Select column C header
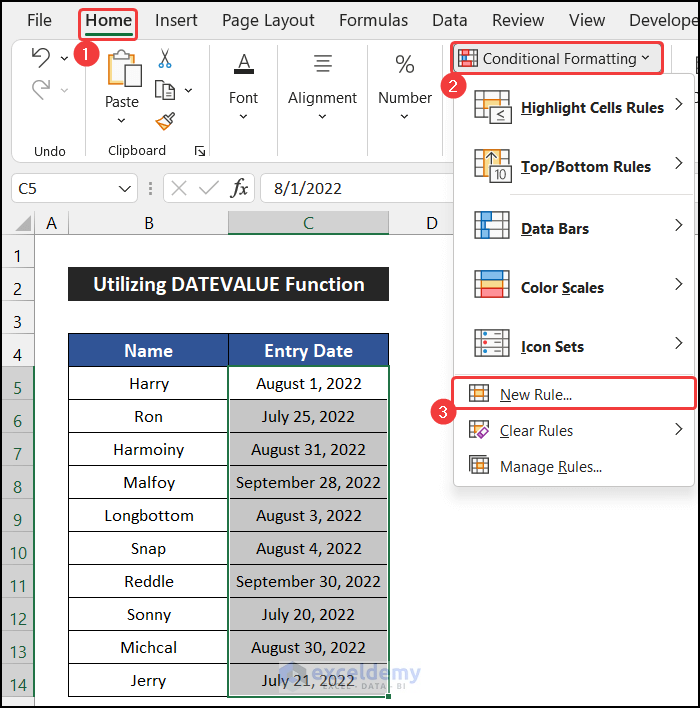Image resolution: width=700 pixels, height=708 pixels. pos(308,223)
